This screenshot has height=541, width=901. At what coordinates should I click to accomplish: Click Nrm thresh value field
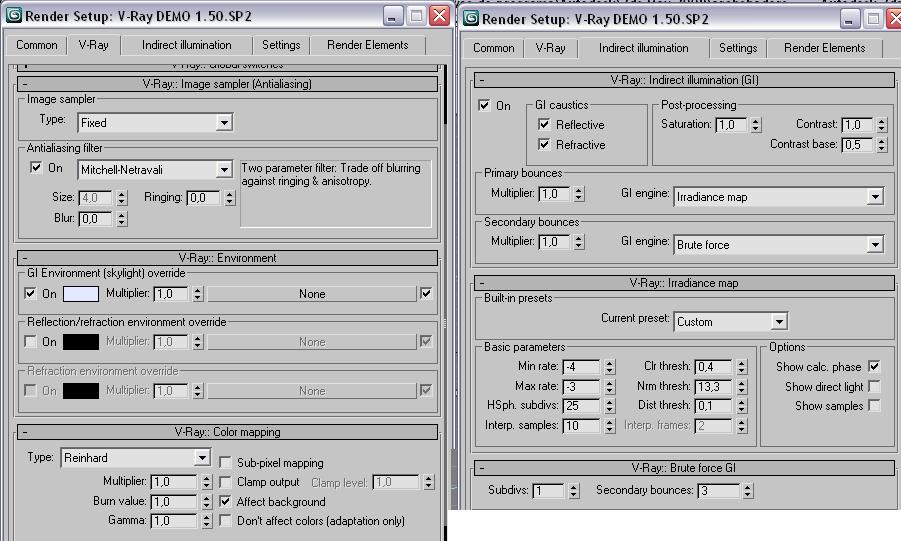point(714,387)
